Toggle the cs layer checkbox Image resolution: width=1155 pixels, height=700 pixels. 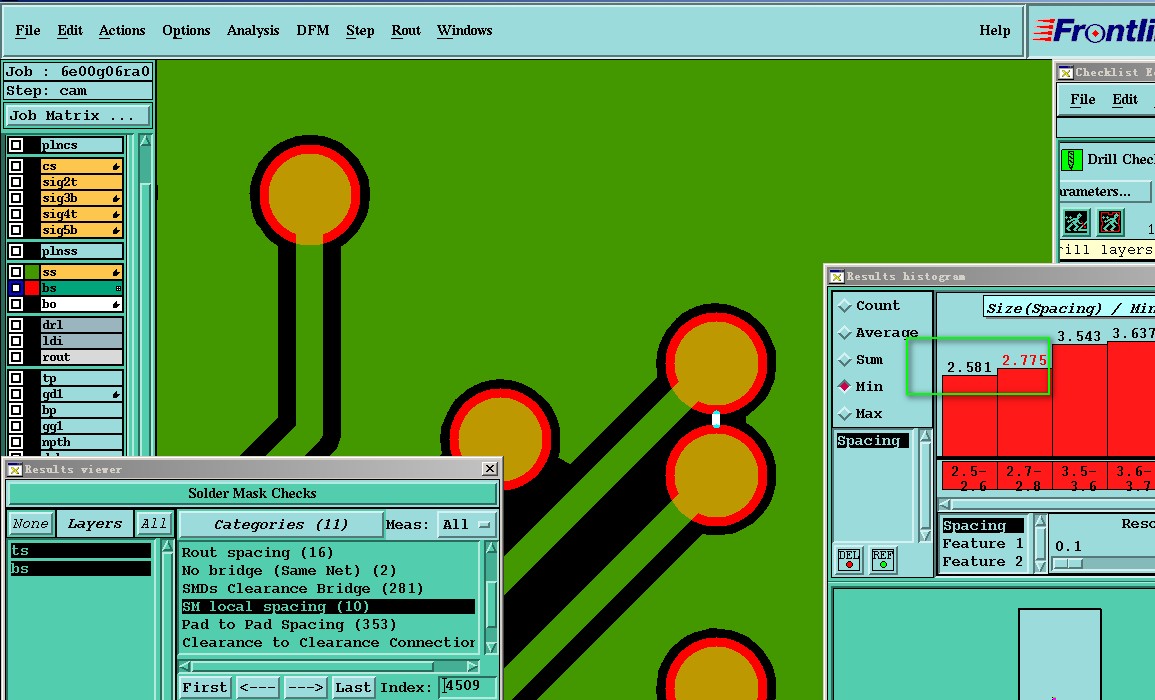coord(15,166)
